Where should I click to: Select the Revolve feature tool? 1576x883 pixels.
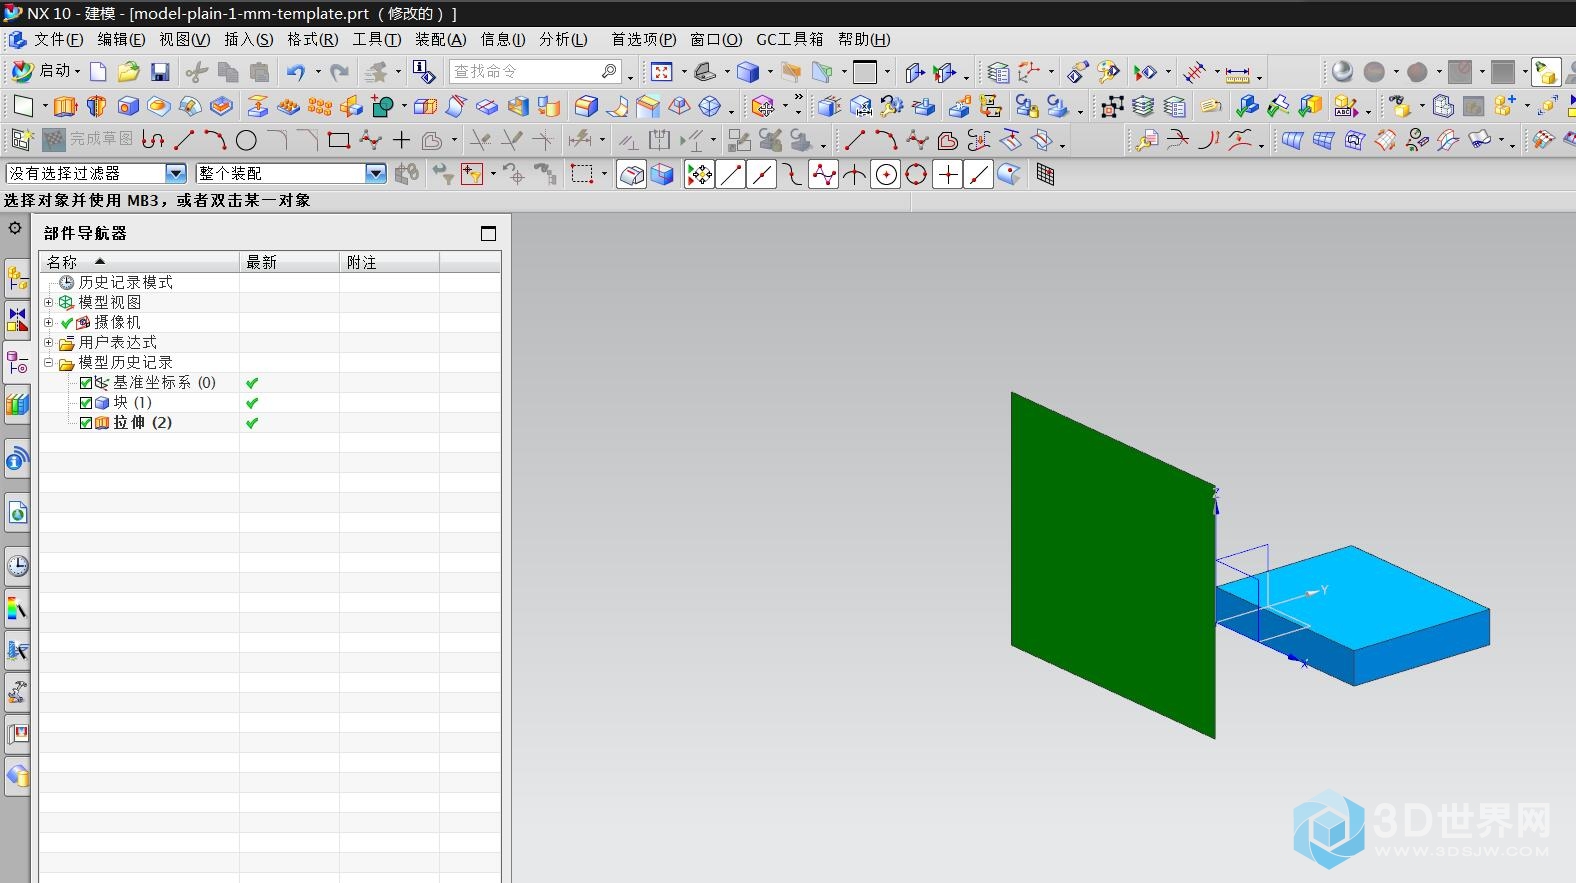[97, 106]
